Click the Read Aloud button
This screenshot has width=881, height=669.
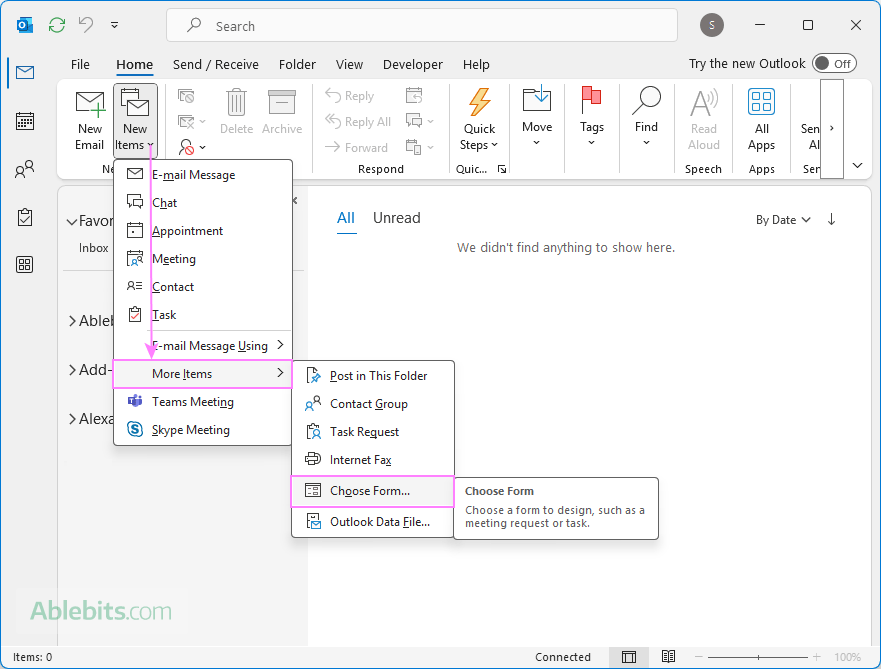coord(703,120)
